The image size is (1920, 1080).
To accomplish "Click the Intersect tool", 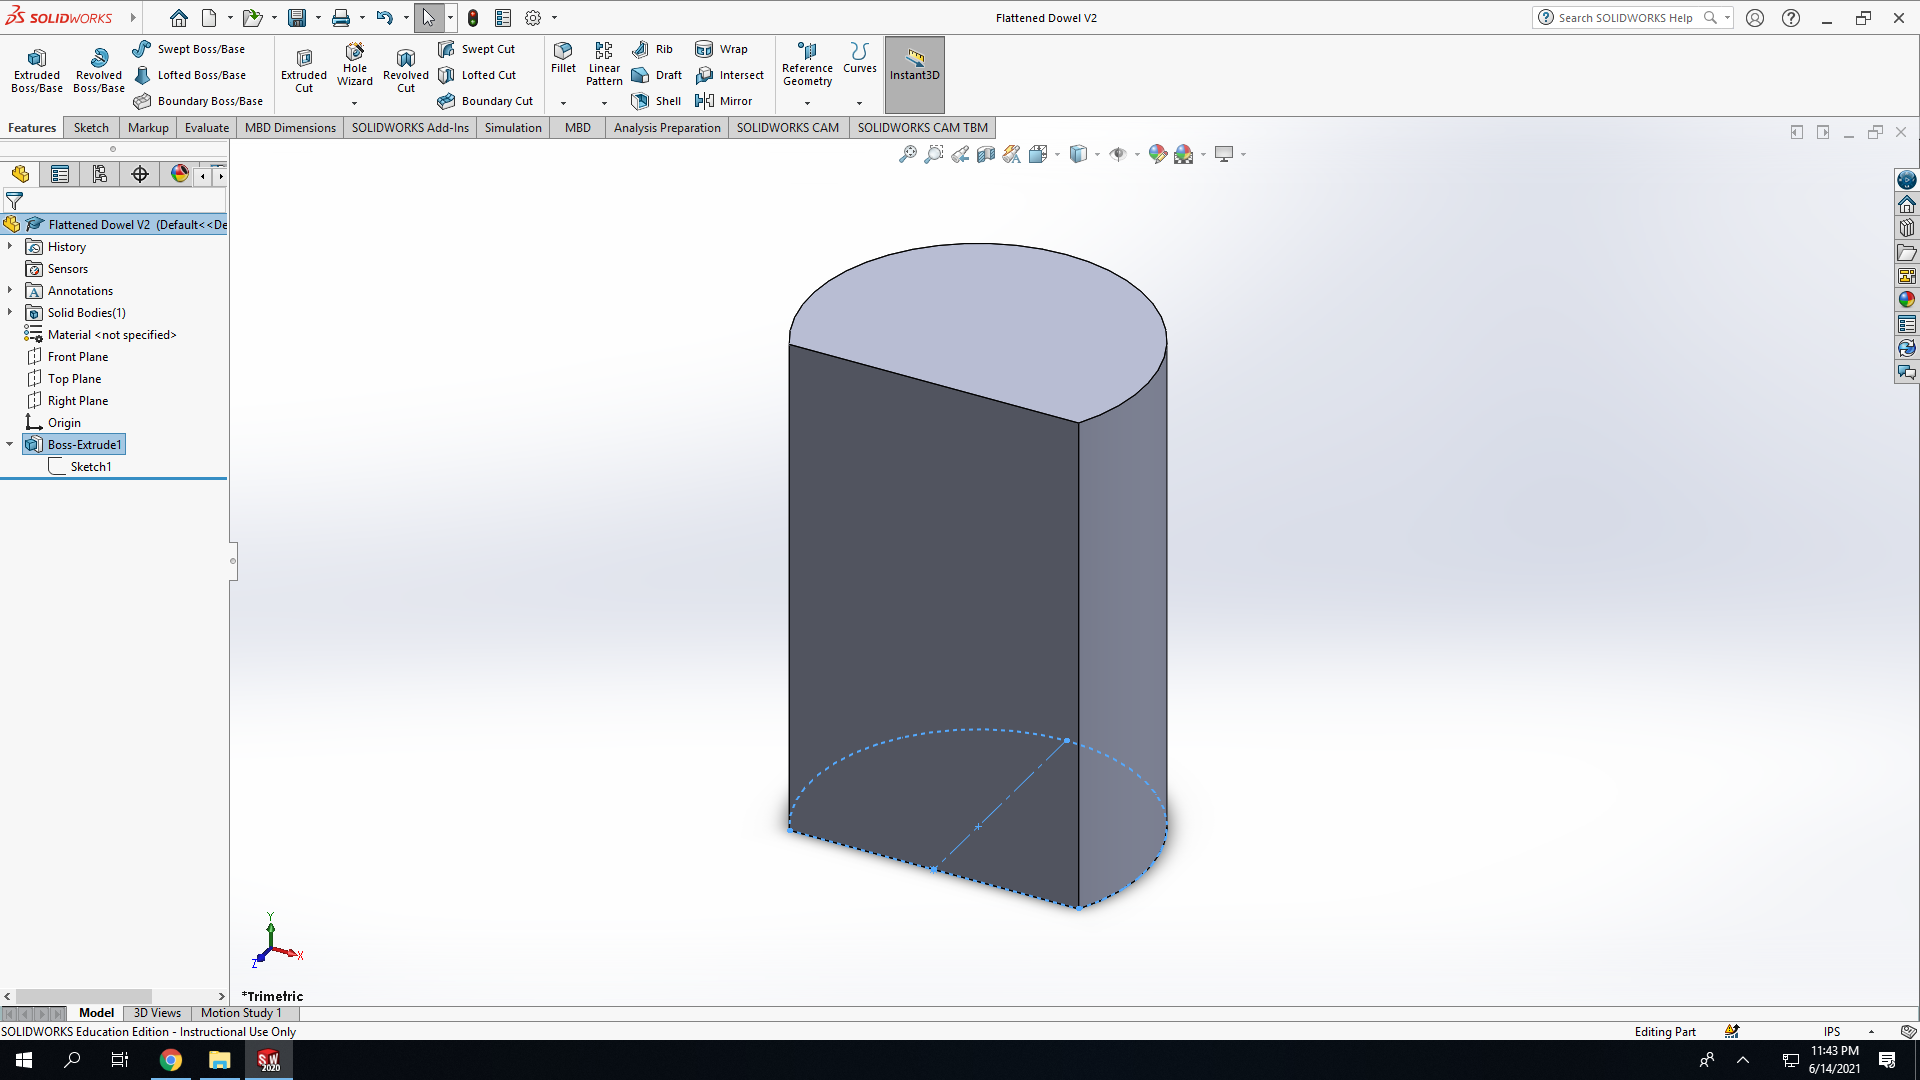I will tap(730, 75).
